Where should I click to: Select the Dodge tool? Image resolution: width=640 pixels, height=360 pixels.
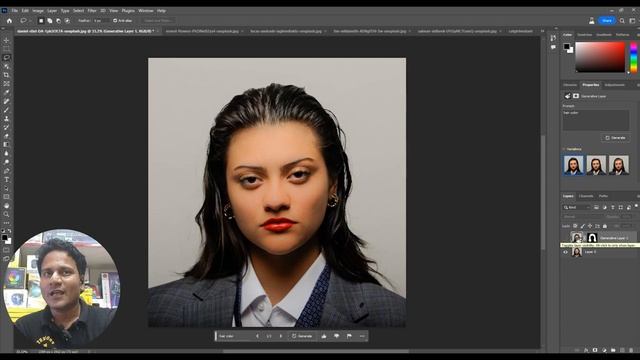[x=6, y=162]
